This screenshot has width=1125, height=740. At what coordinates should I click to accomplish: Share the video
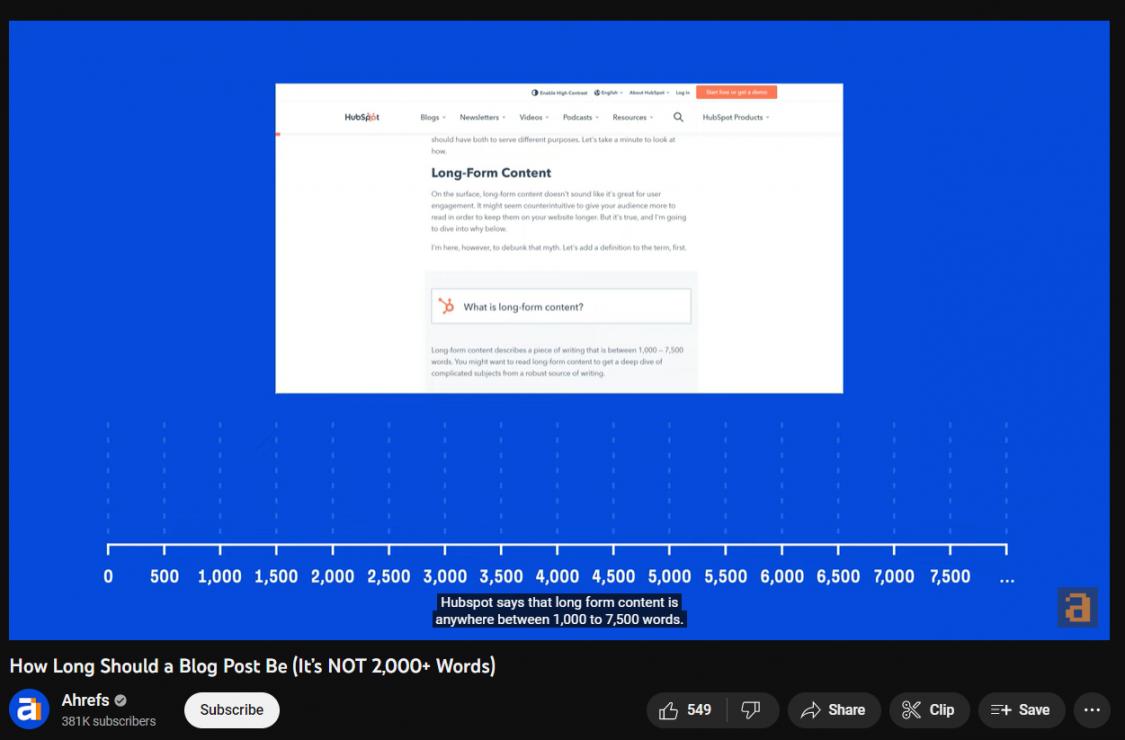click(x=834, y=710)
